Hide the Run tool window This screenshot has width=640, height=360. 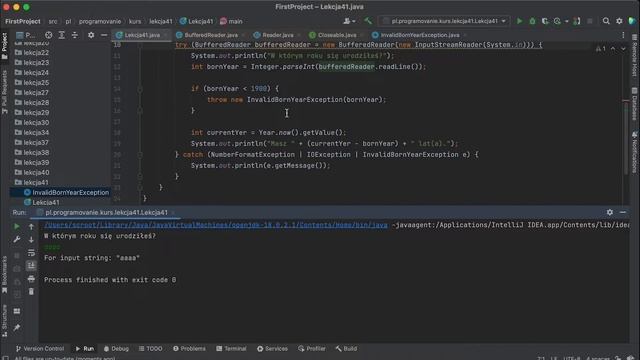point(622,212)
